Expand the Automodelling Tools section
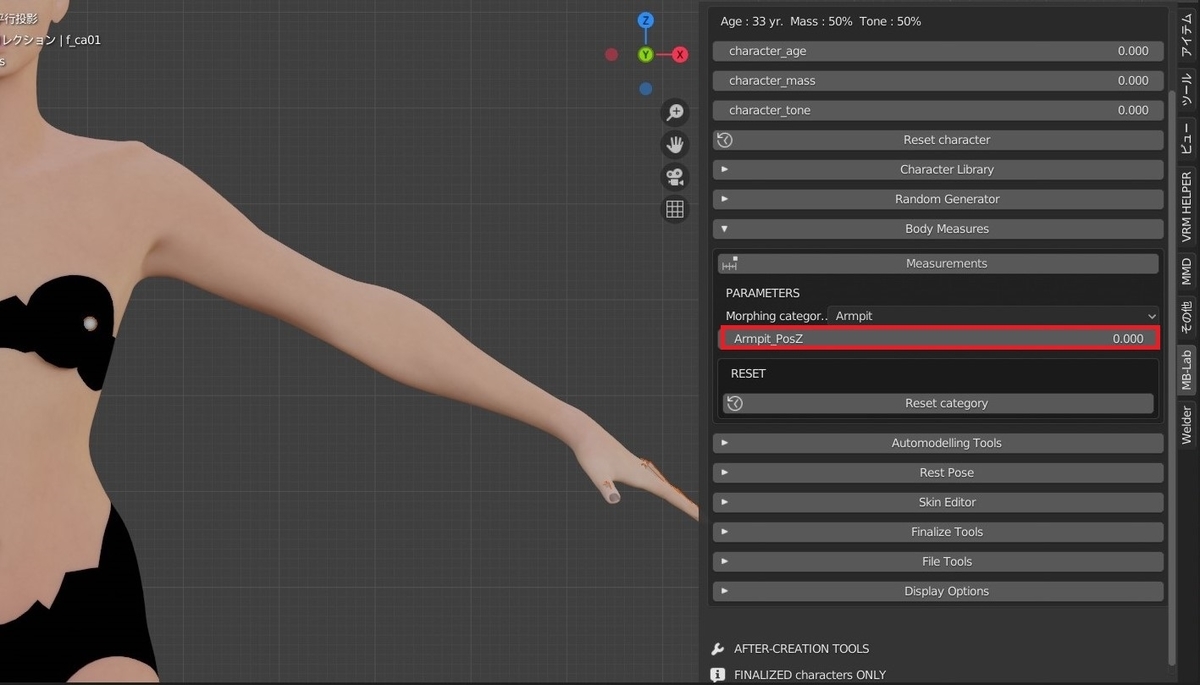This screenshot has width=1200, height=685. tap(938, 443)
